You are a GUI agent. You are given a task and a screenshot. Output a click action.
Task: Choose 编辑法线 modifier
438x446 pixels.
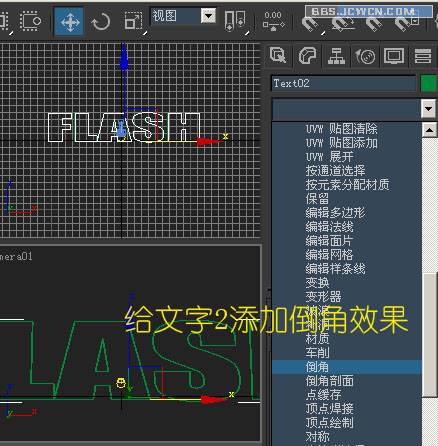point(330,227)
